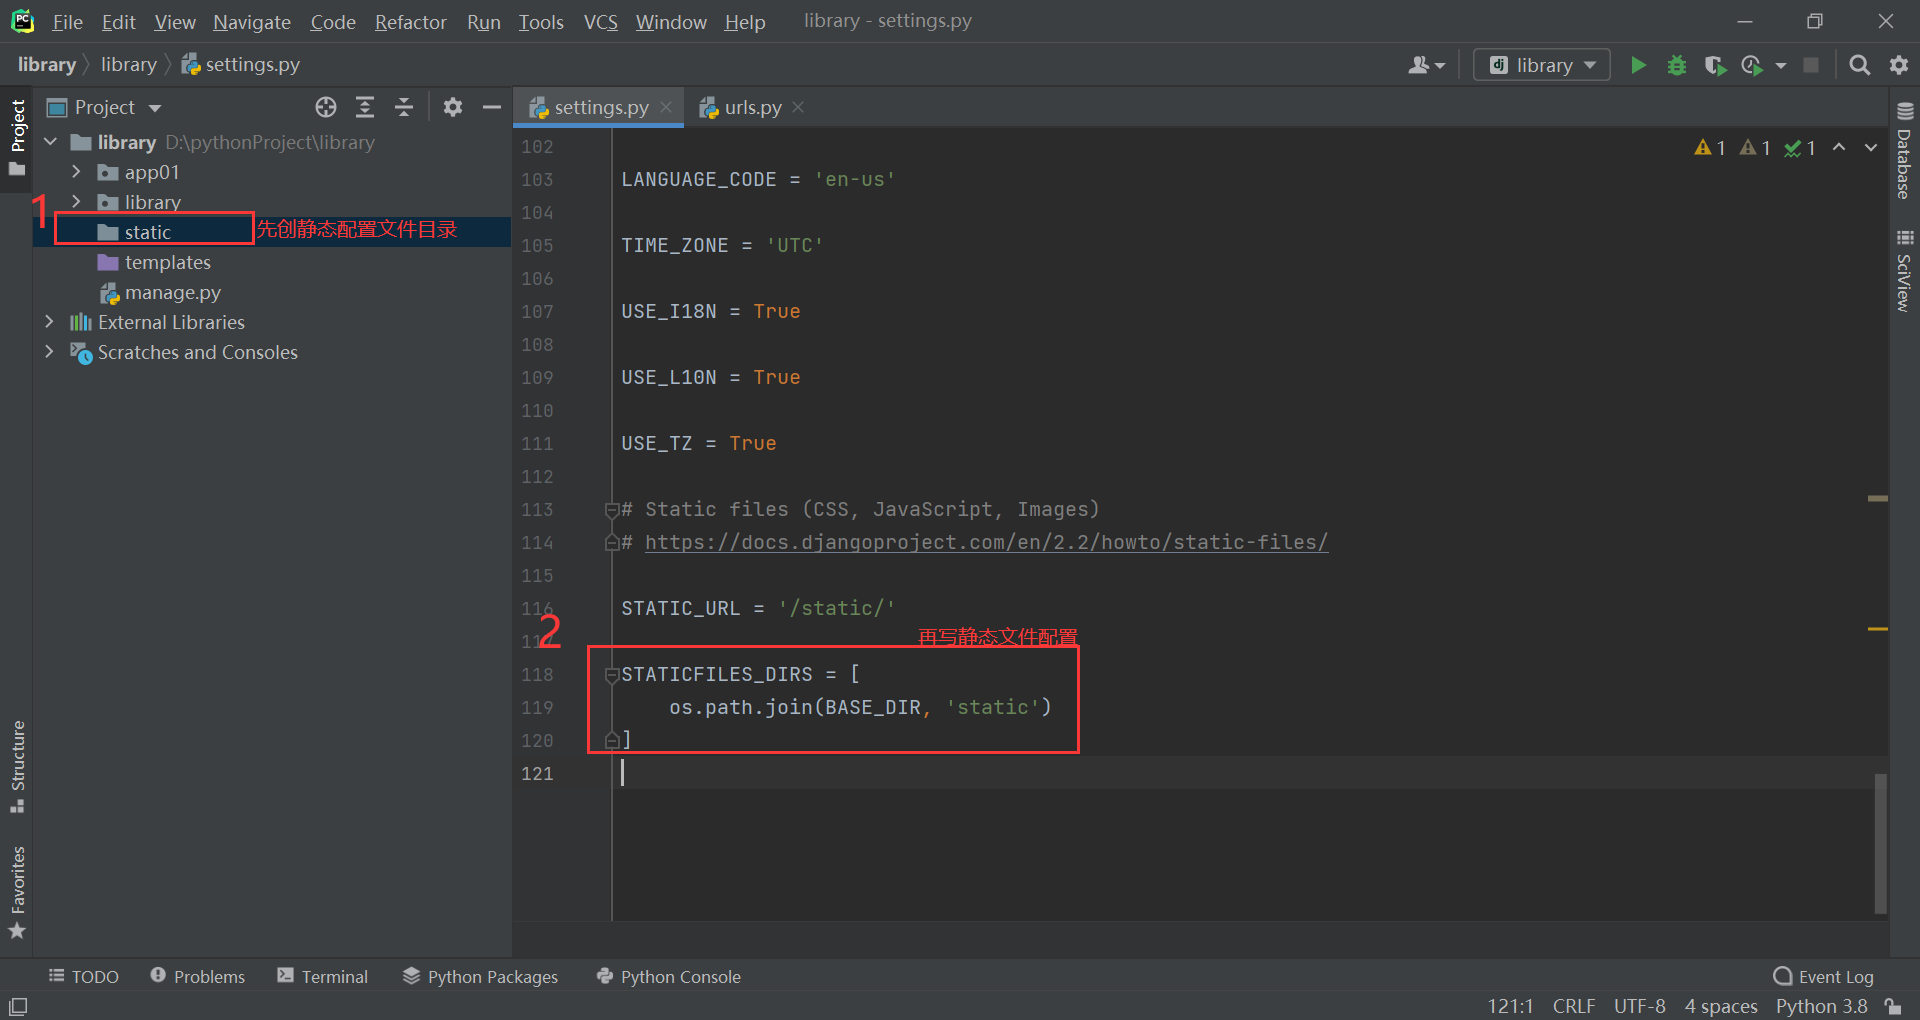The height and width of the screenshot is (1020, 1920).
Task: Follow the djangoproject static-files docs link
Action: pos(986,542)
